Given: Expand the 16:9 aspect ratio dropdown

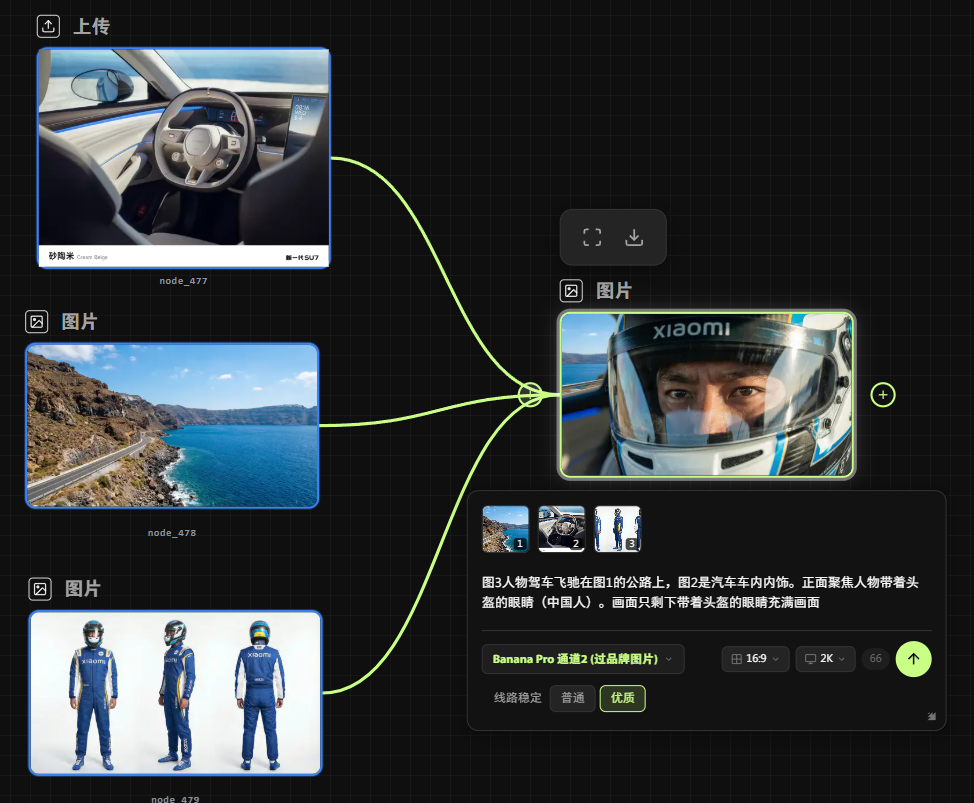Looking at the screenshot, I should coord(755,659).
